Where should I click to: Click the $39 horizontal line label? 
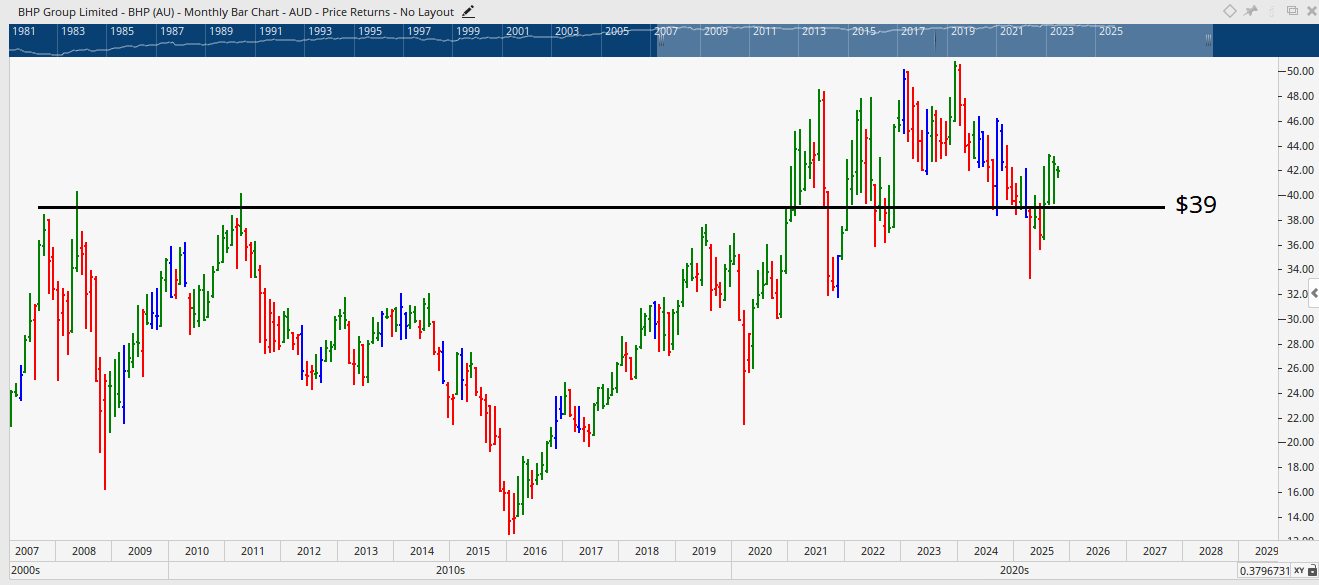pyautogui.click(x=1195, y=205)
